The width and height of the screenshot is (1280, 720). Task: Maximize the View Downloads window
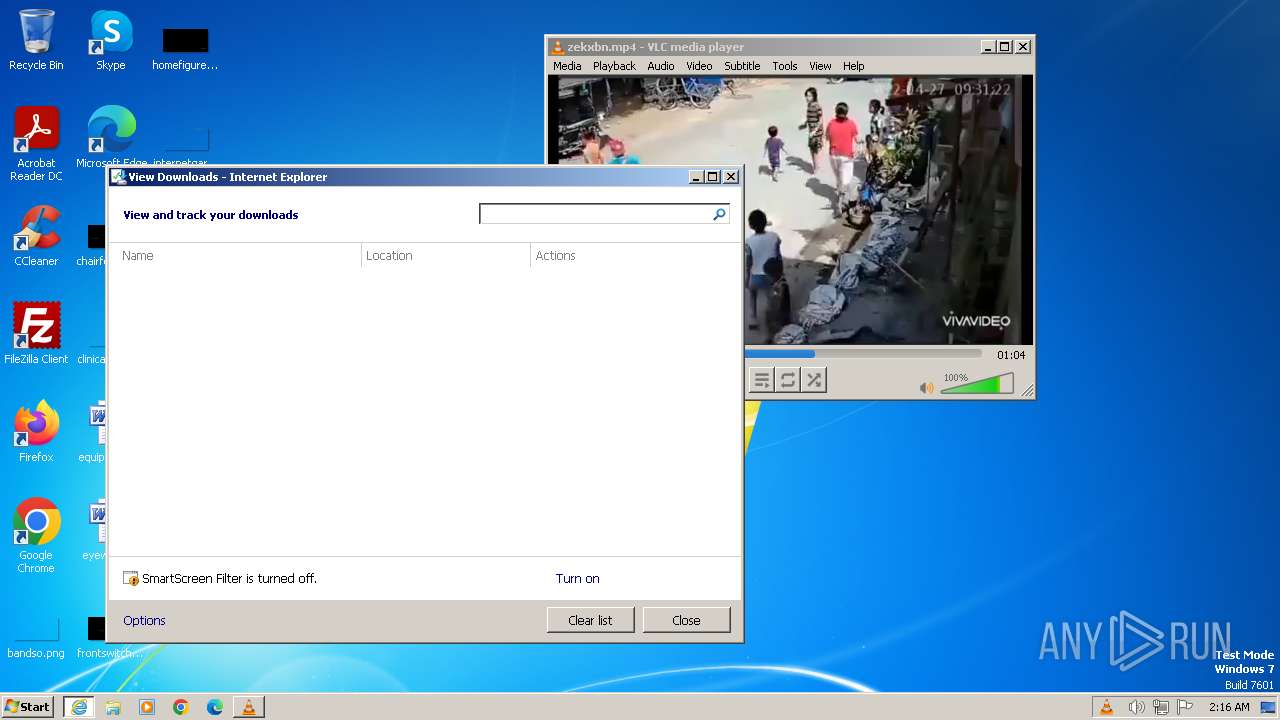pos(713,177)
